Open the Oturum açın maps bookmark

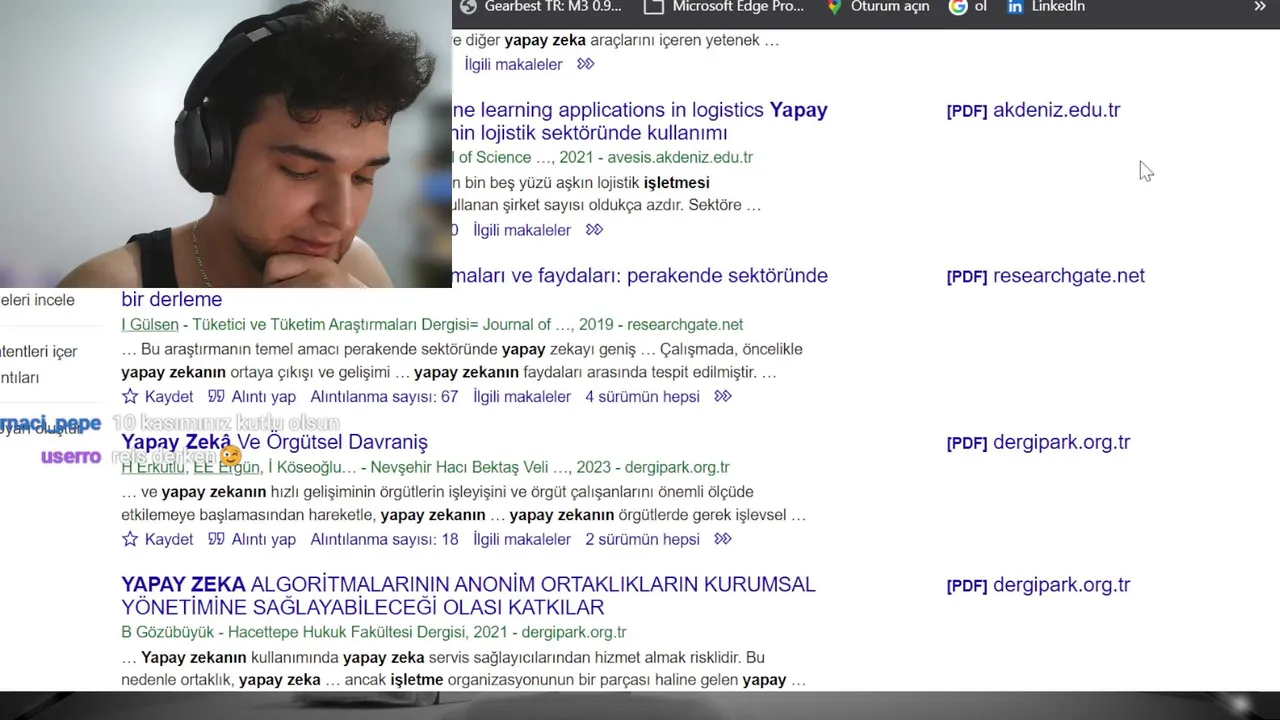click(877, 7)
